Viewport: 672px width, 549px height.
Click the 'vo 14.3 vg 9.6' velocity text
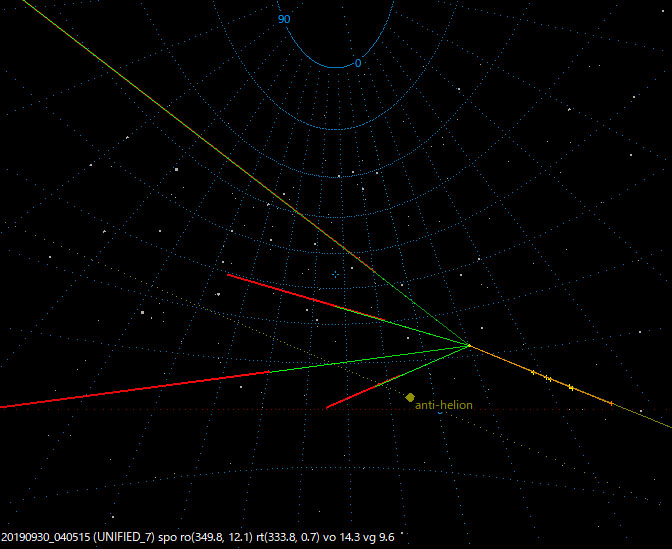point(358,537)
